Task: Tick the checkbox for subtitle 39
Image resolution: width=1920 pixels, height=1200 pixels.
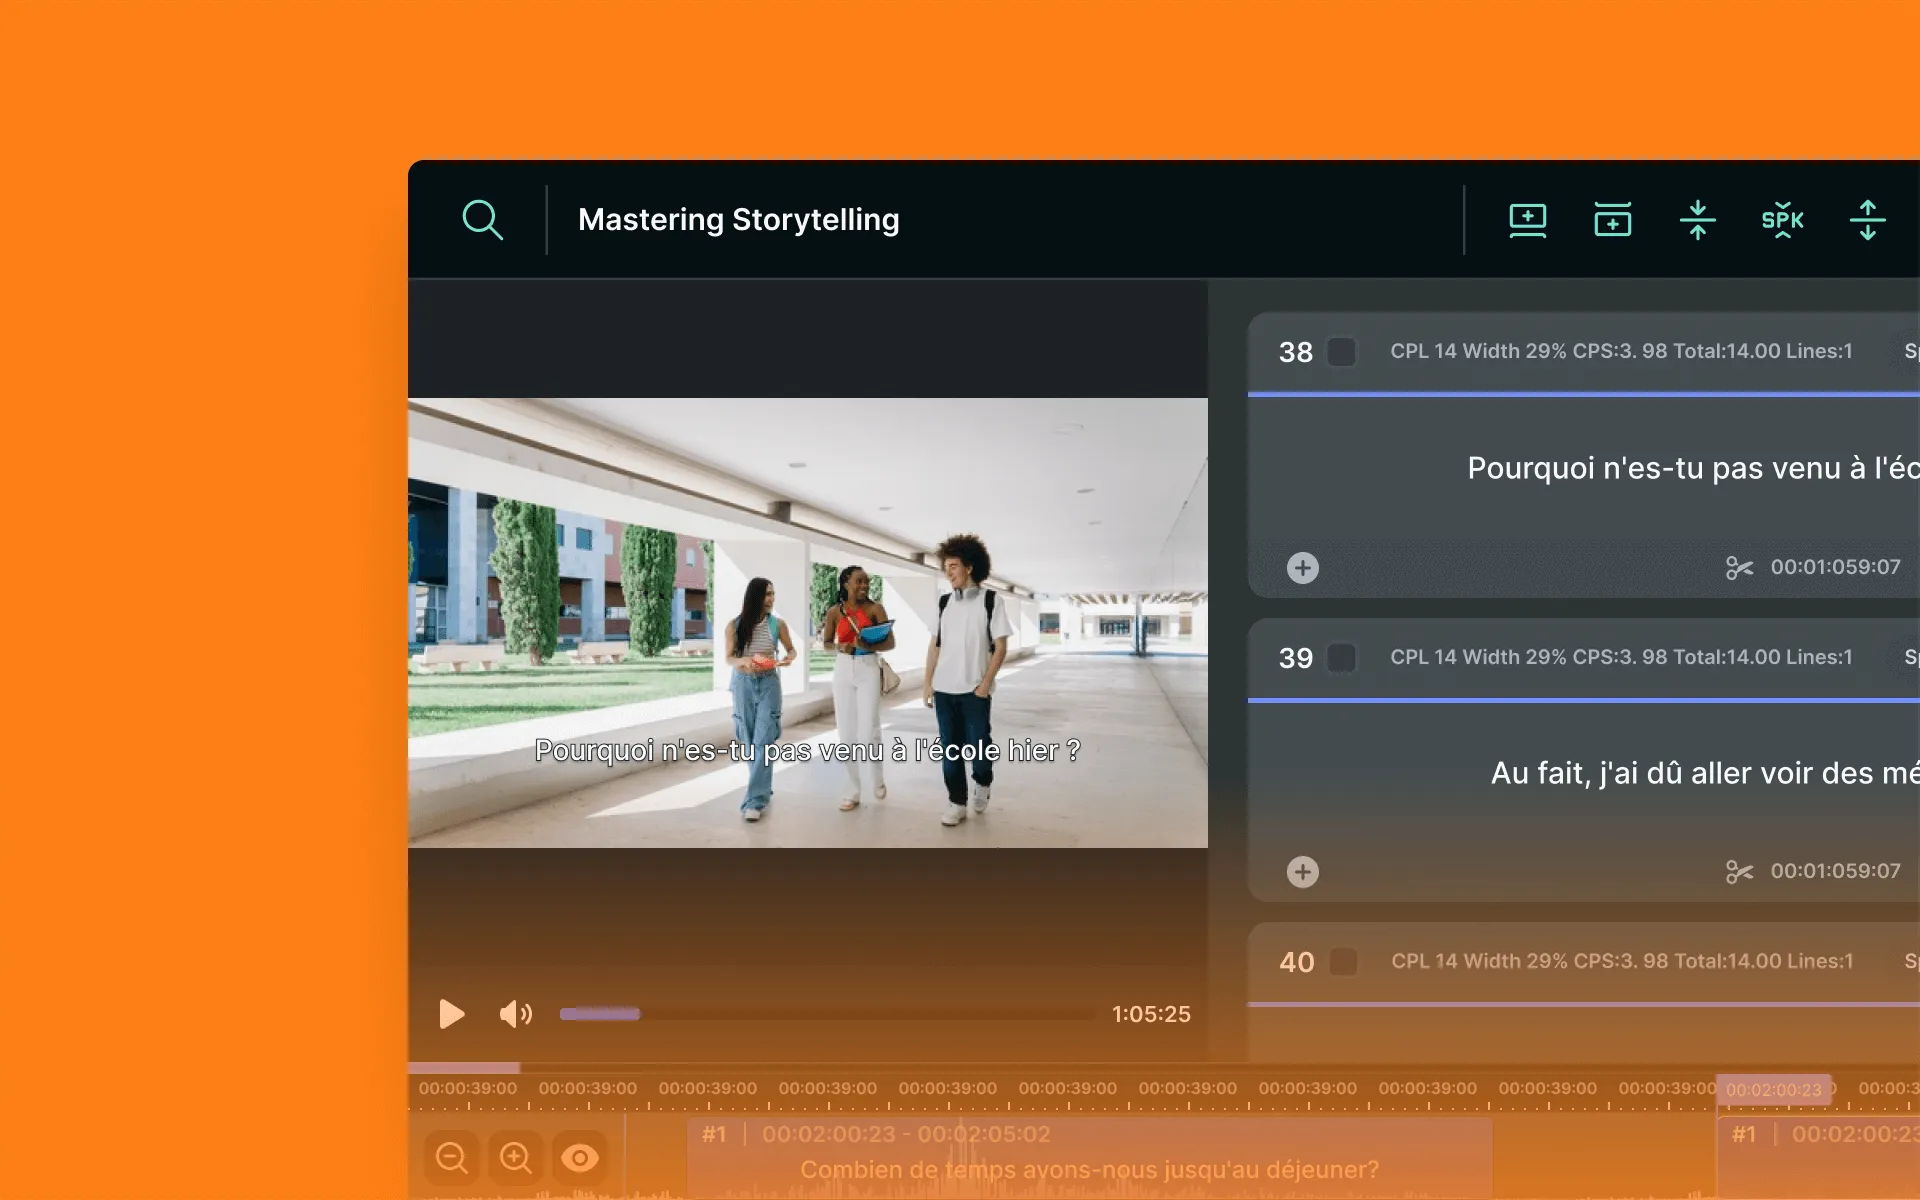Action: point(1341,658)
